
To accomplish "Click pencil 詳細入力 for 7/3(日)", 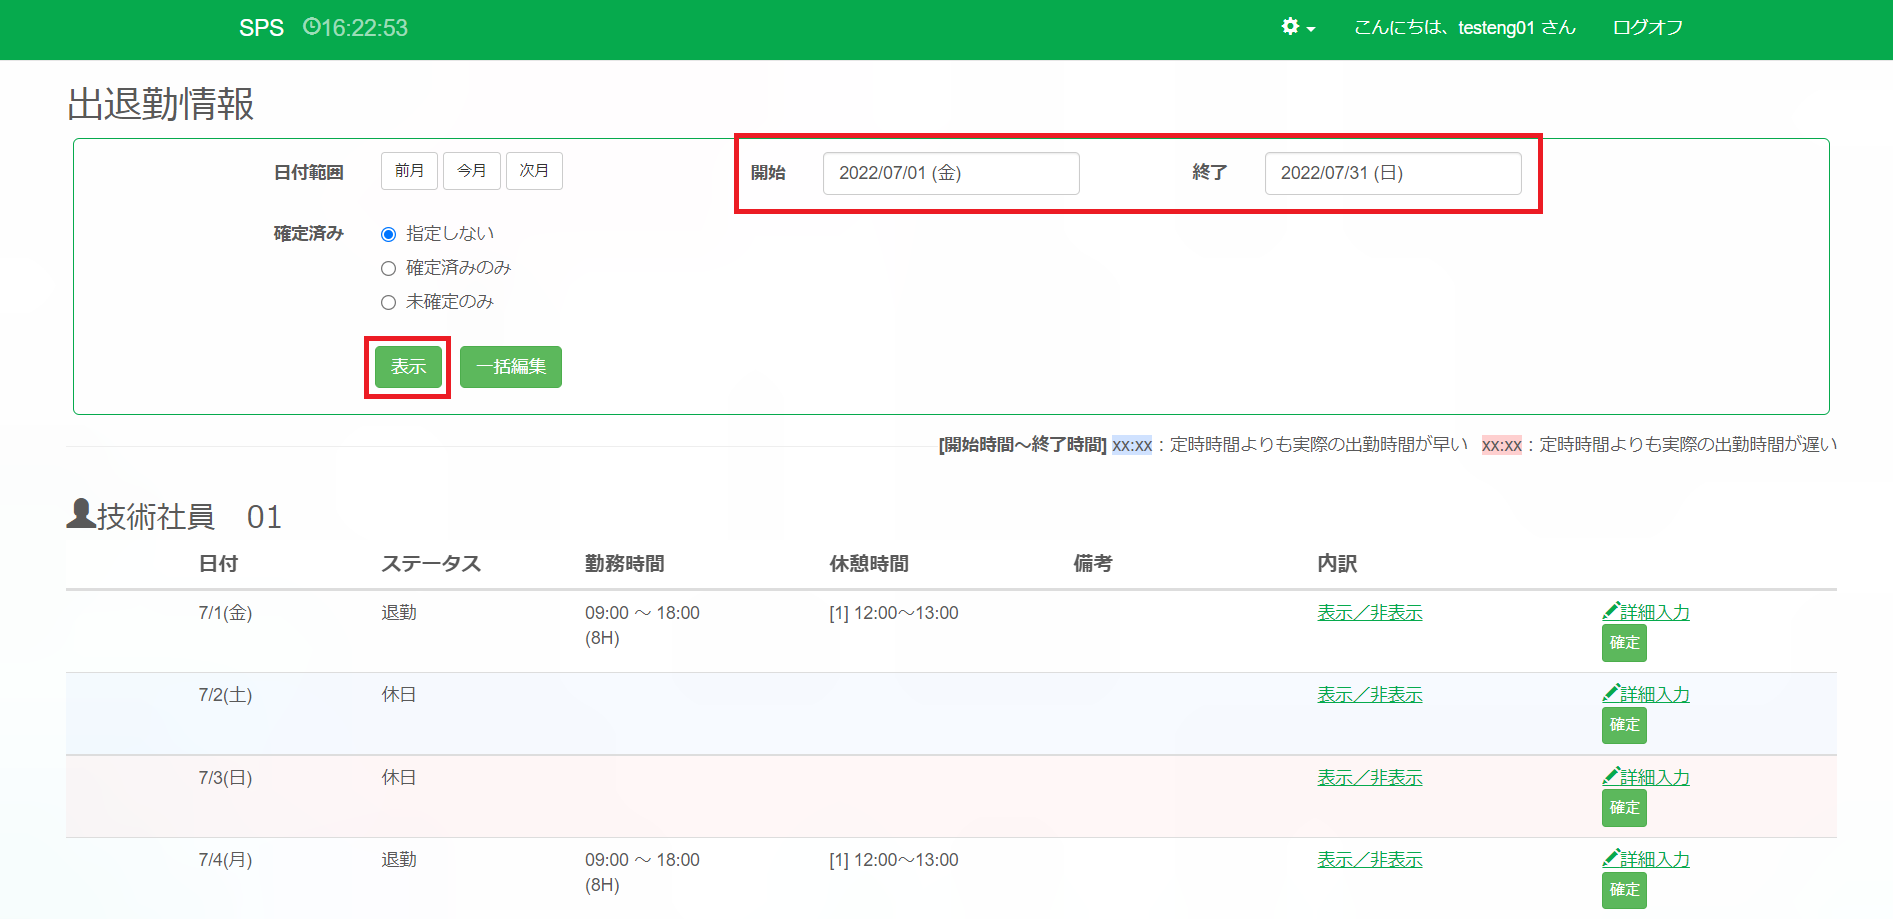I will (x=1646, y=777).
